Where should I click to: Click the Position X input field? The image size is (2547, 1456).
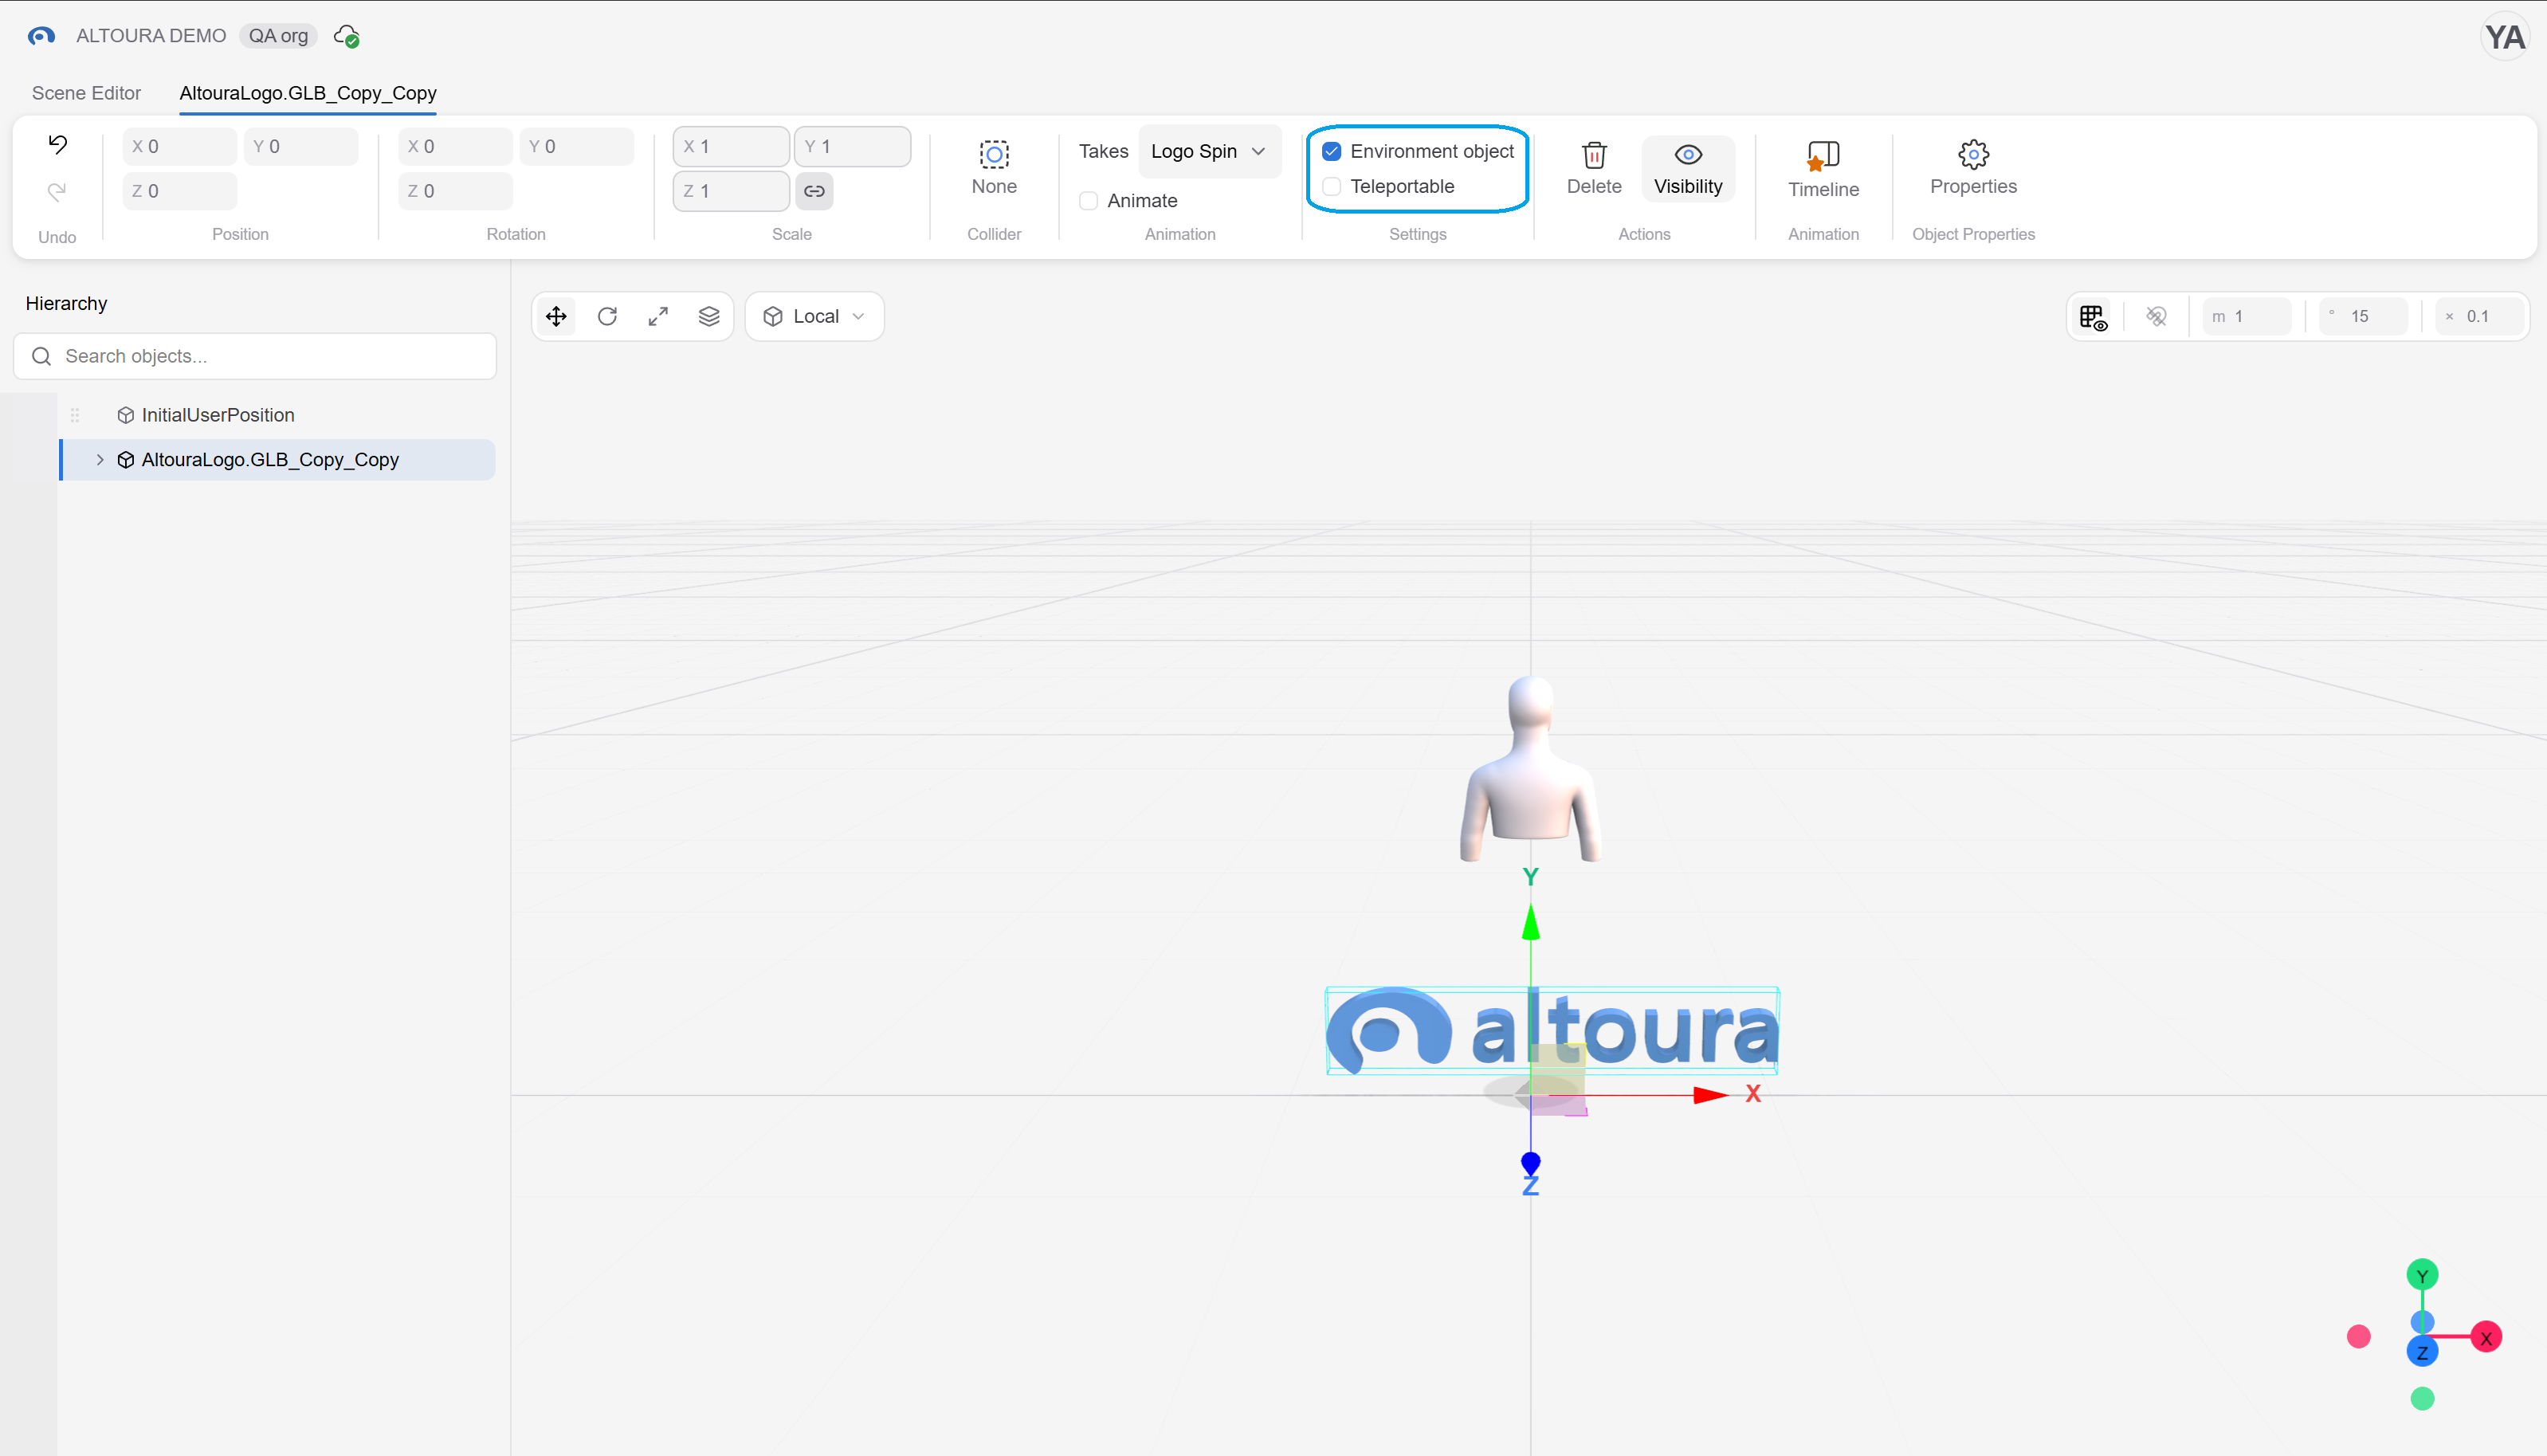[x=180, y=147]
